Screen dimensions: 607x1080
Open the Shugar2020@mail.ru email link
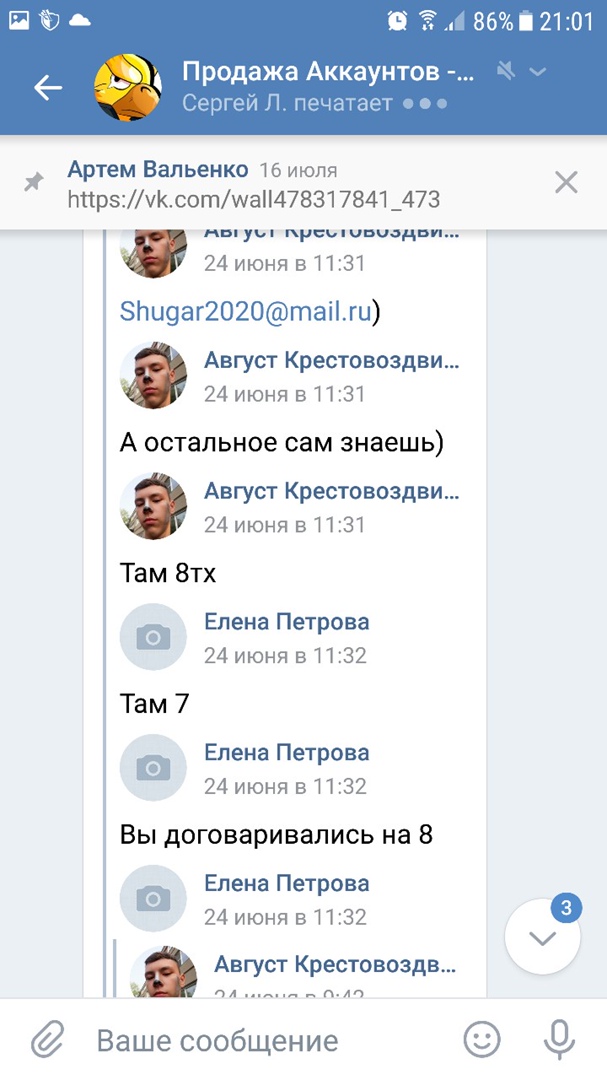(x=246, y=312)
